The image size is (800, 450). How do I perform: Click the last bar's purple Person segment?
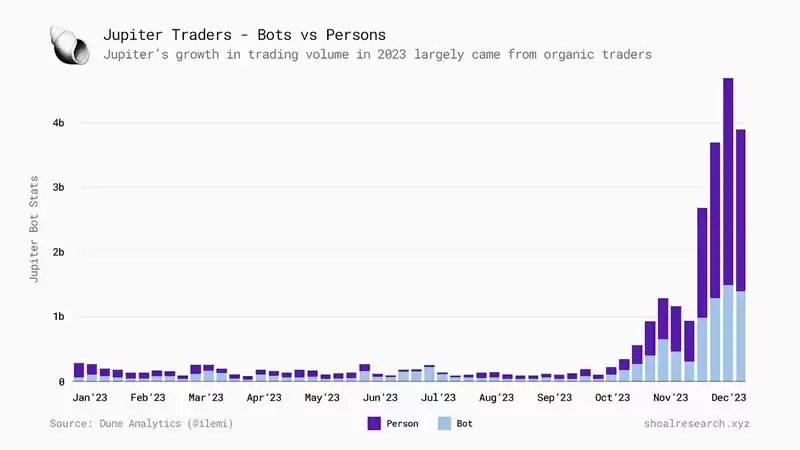coord(741,210)
